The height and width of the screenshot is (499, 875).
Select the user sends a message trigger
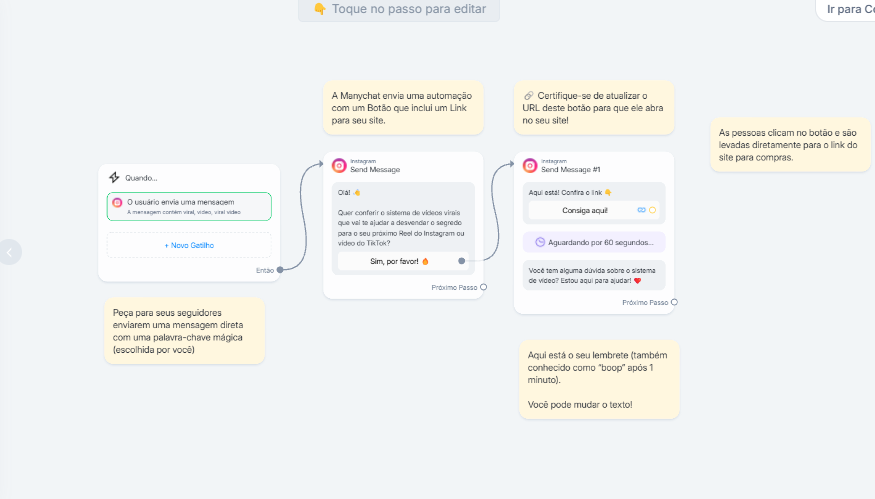pos(189,206)
